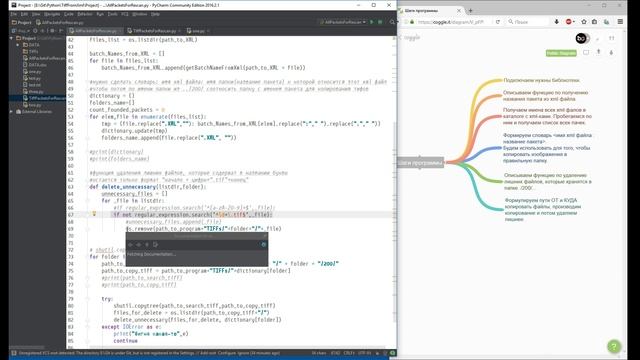Open the Navigate menu in PyCharm
The height and width of the screenshot is (360, 640).
click(x=52, y=14)
